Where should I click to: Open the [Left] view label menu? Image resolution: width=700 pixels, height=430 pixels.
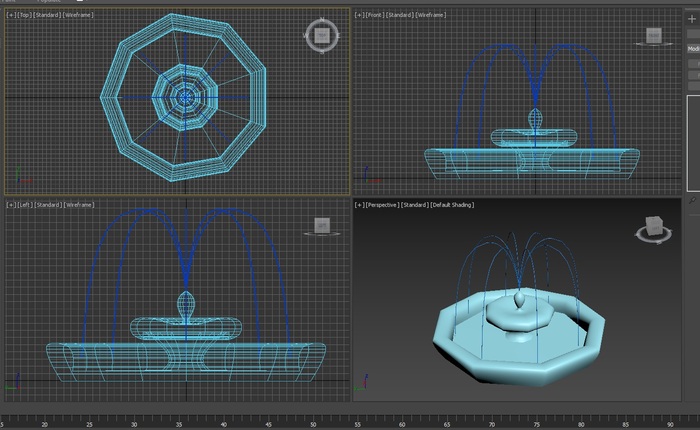tap(26, 205)
